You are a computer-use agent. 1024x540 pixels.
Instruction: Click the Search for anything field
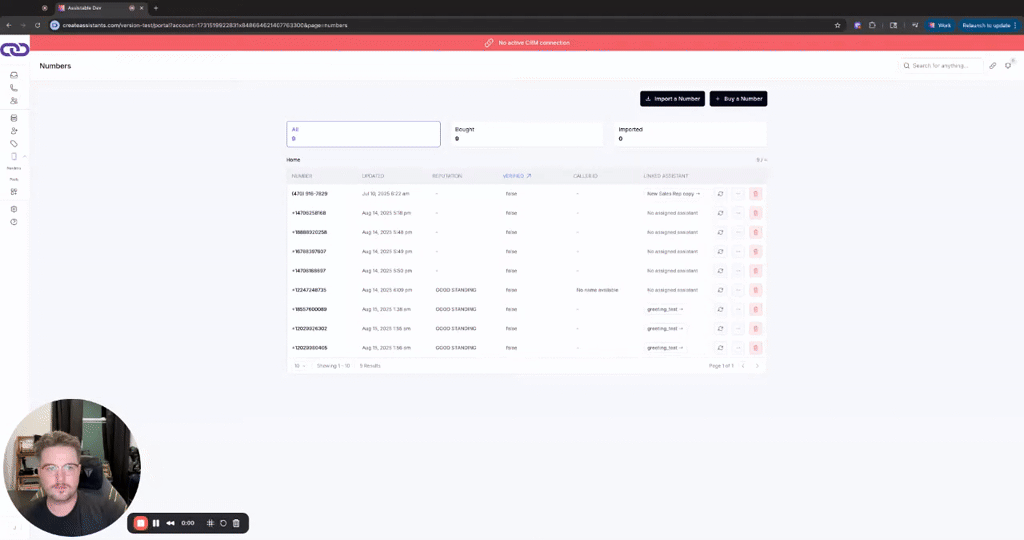coord(940,66)
